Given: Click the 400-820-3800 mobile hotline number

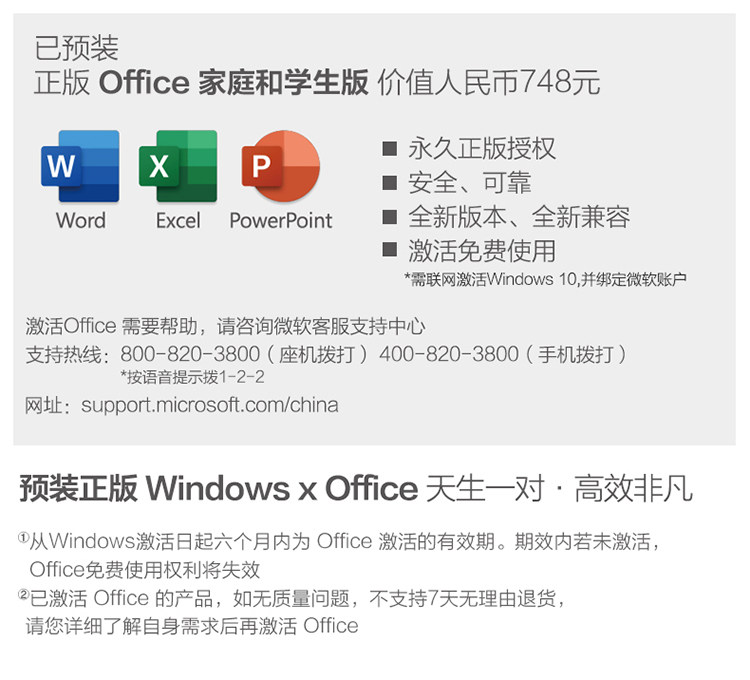Looking at the screenshot, I should (x=449, y=354).
